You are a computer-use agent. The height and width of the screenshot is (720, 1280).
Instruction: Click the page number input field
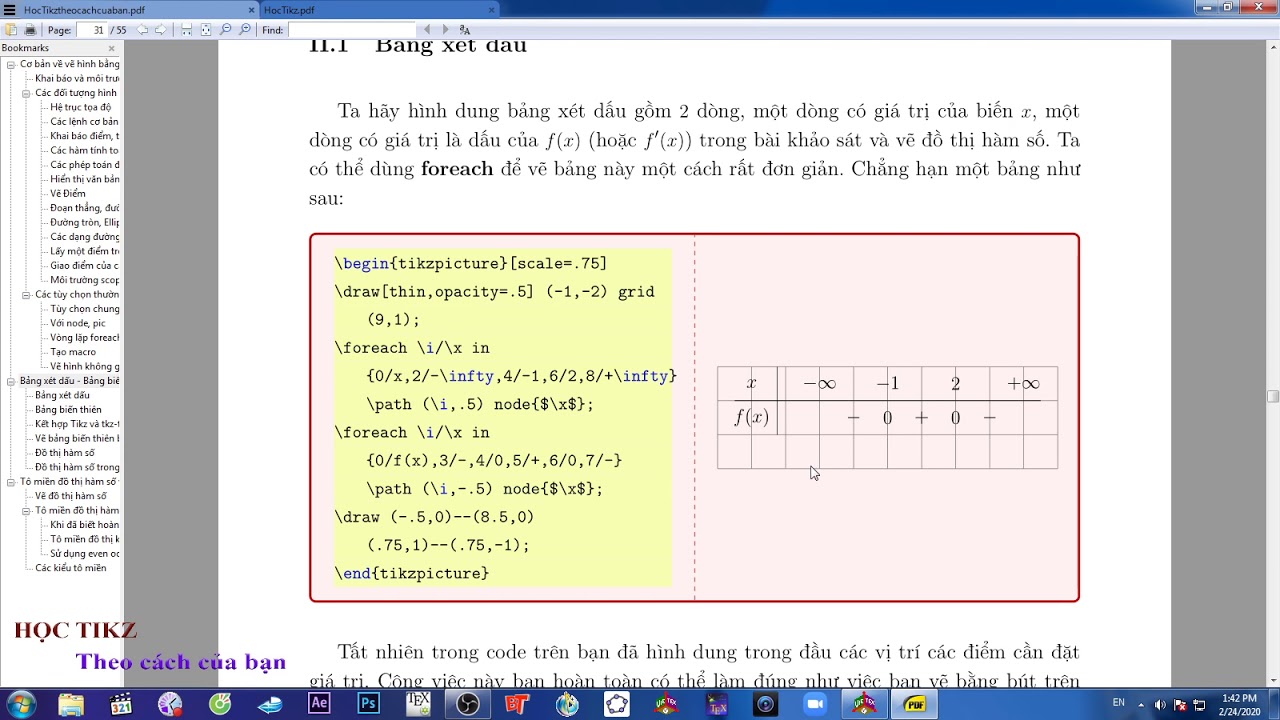[92, 30]
